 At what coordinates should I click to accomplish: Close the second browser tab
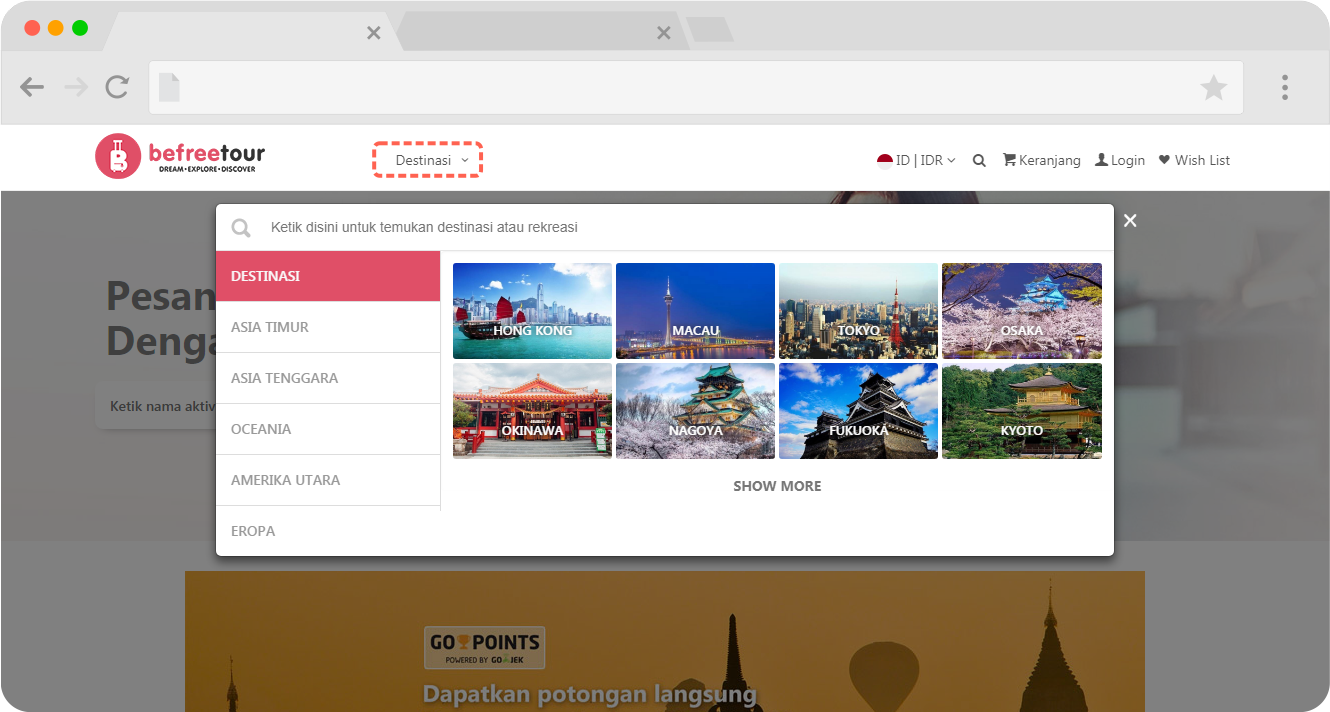(x=663, y=33)
